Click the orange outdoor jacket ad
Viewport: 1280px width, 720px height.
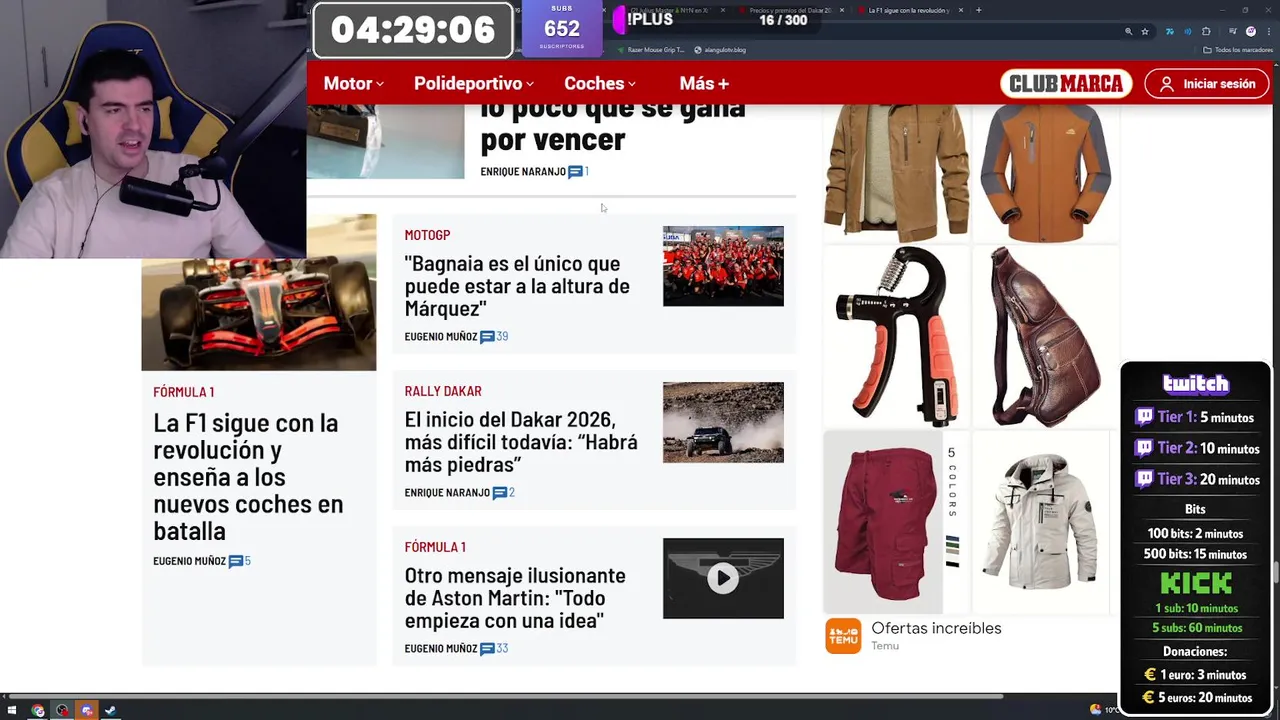point(1045,172)
